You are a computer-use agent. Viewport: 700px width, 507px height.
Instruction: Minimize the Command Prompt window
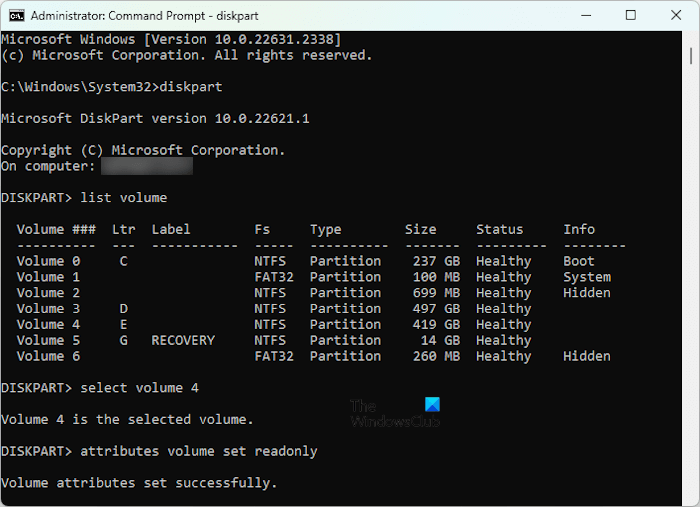(x=586, y=16)
